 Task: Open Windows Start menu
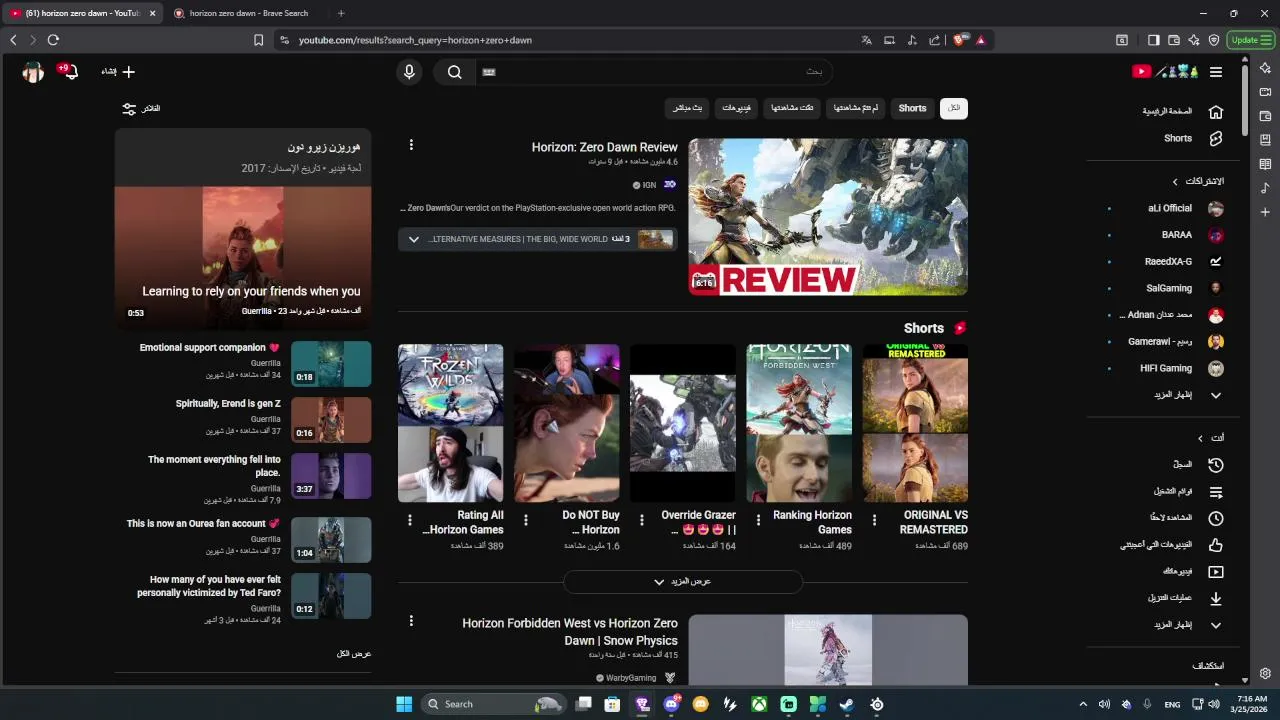pos(404,704)
